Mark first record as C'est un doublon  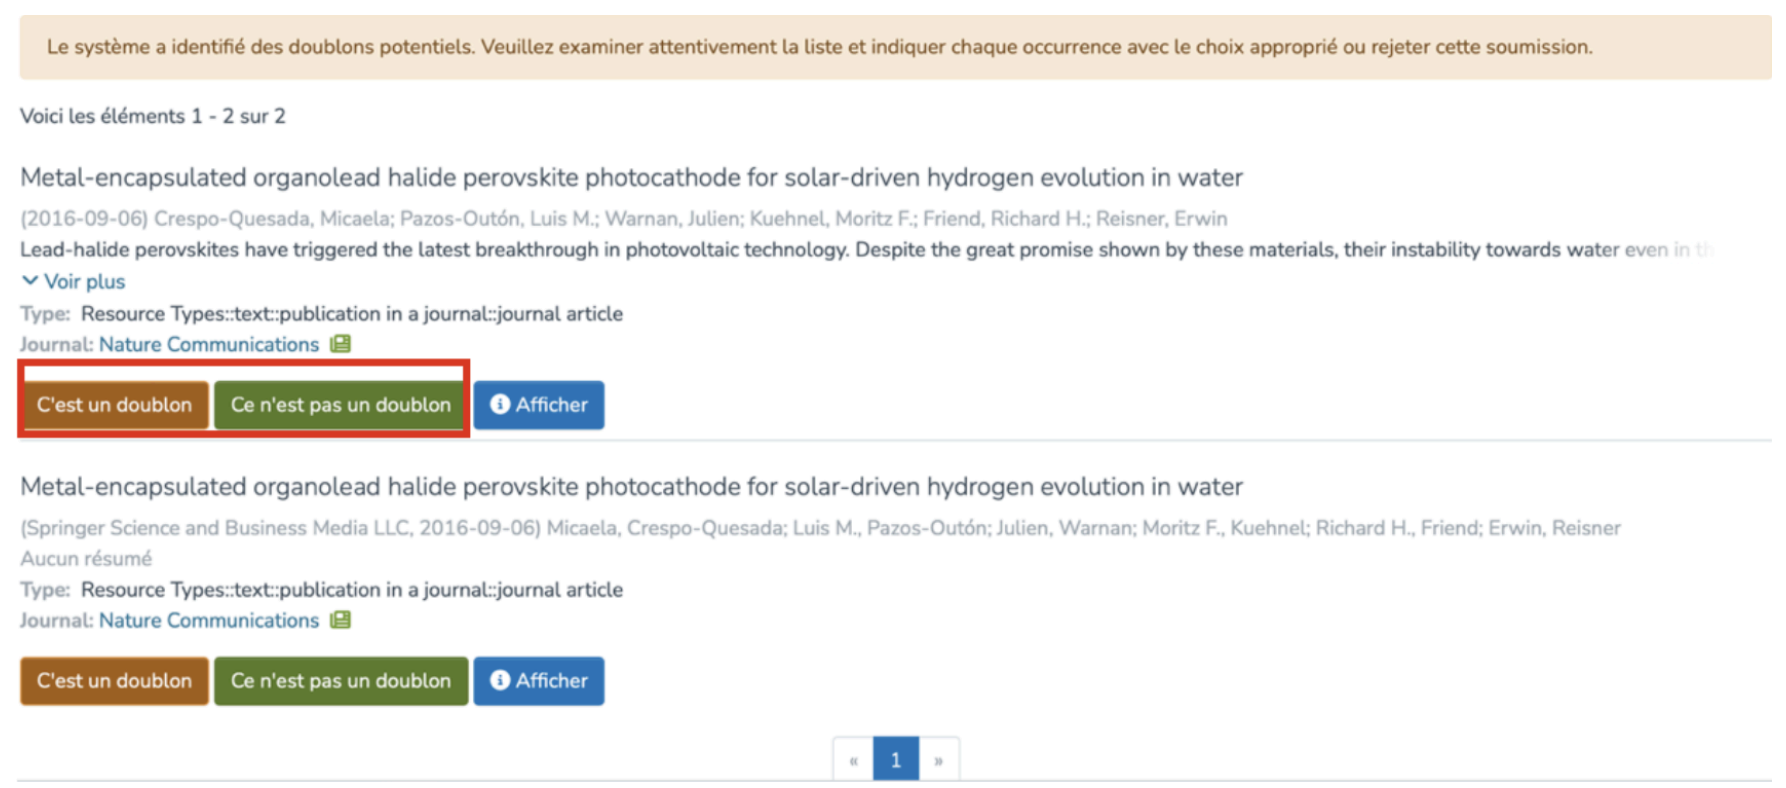point(114,405)
